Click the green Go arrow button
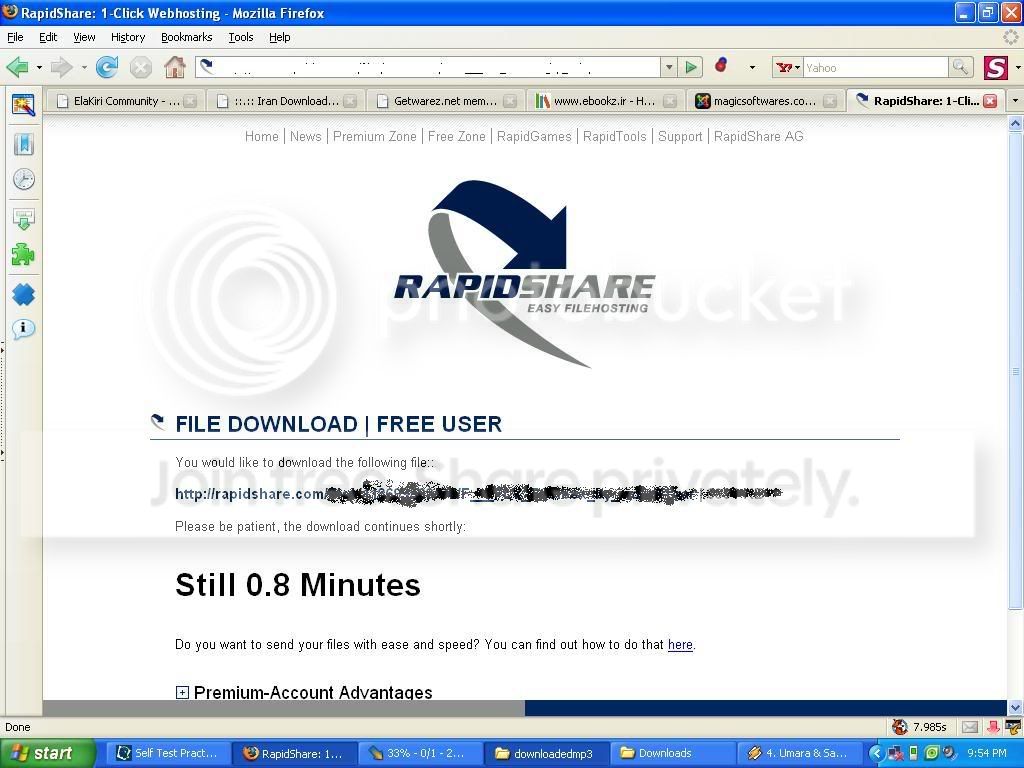This screenshot has height=768, width=1024. (x=690, y=67)
